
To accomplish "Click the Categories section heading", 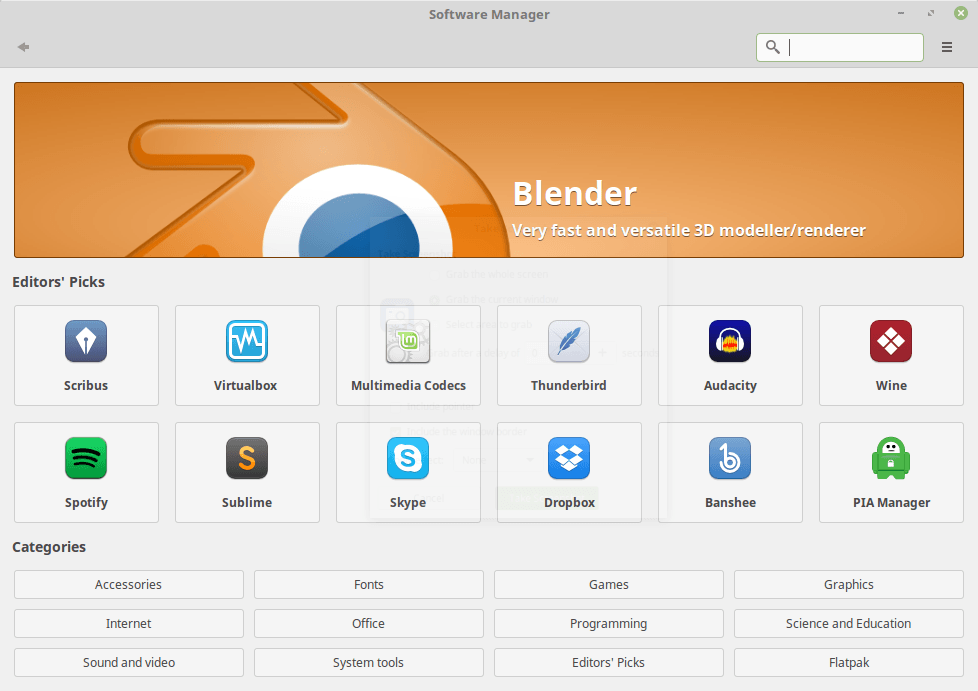I will [x=49, y=547].
